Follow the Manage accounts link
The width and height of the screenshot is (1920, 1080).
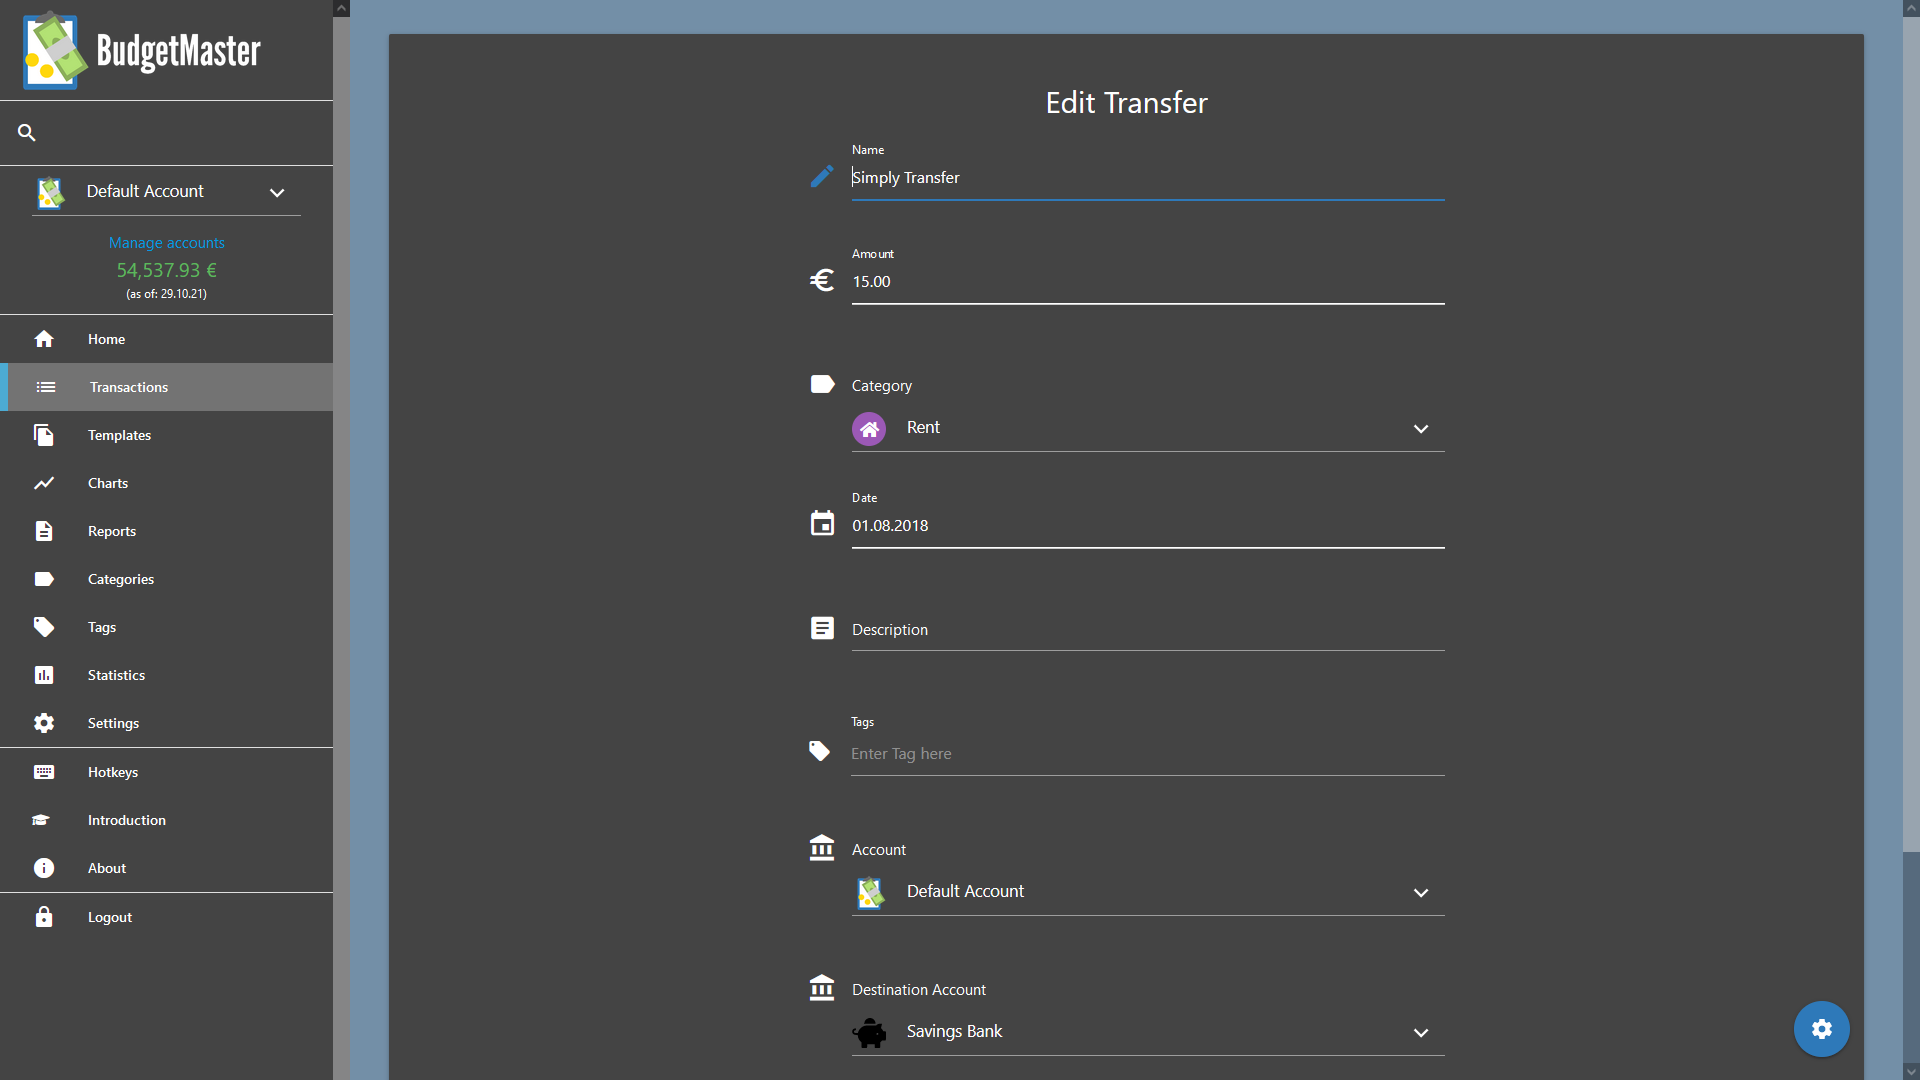[166, 243]
